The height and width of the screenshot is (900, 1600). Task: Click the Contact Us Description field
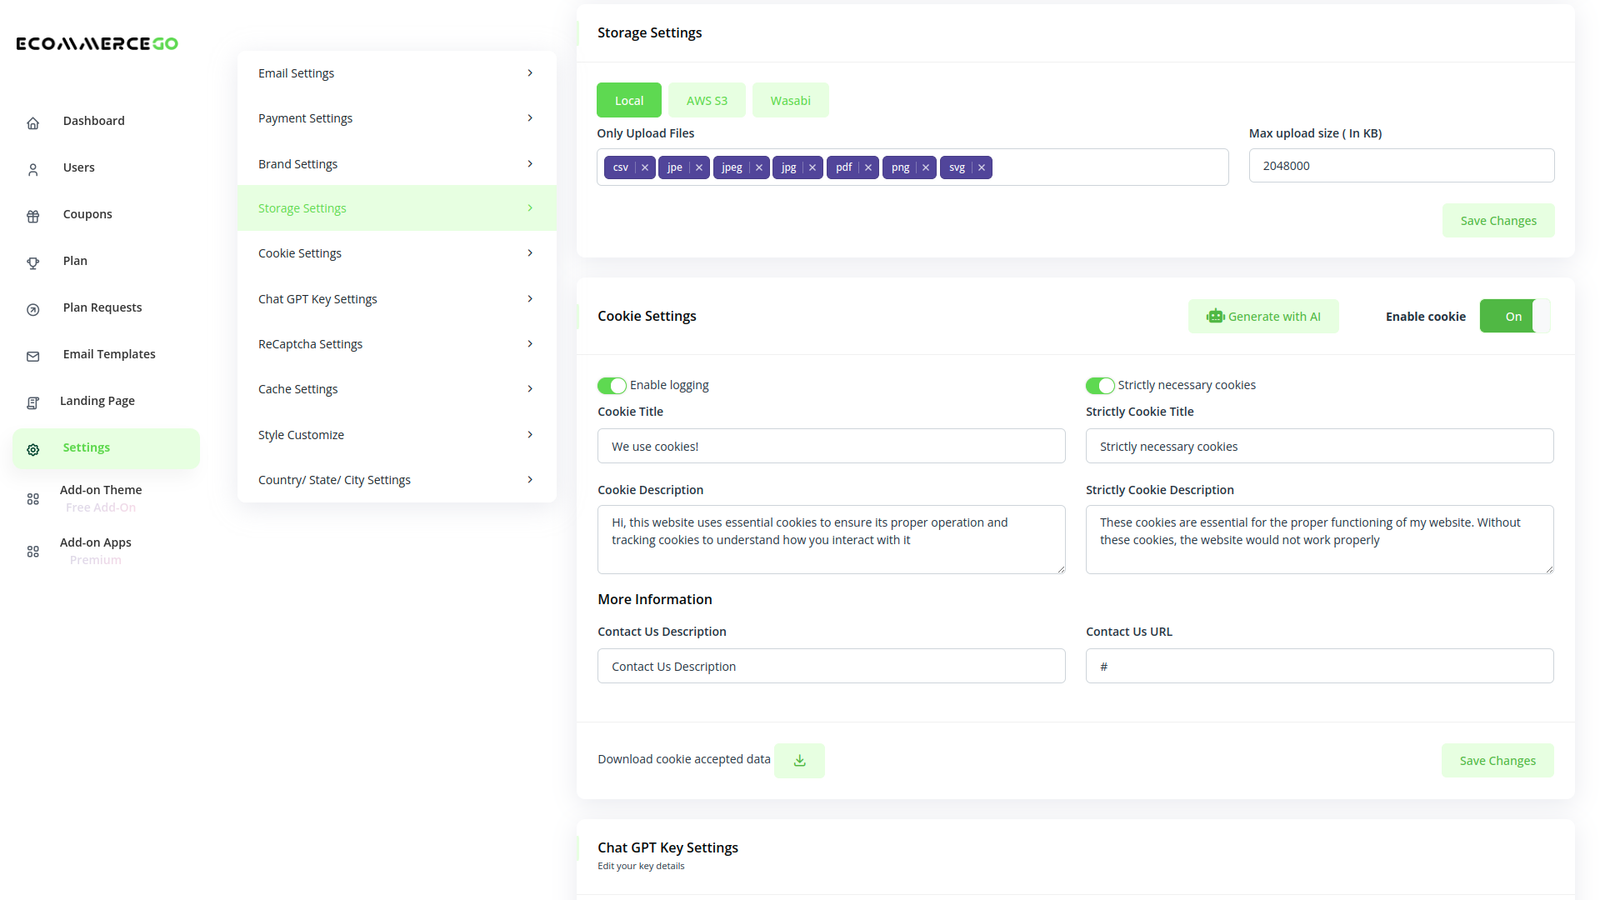(831, 666)
